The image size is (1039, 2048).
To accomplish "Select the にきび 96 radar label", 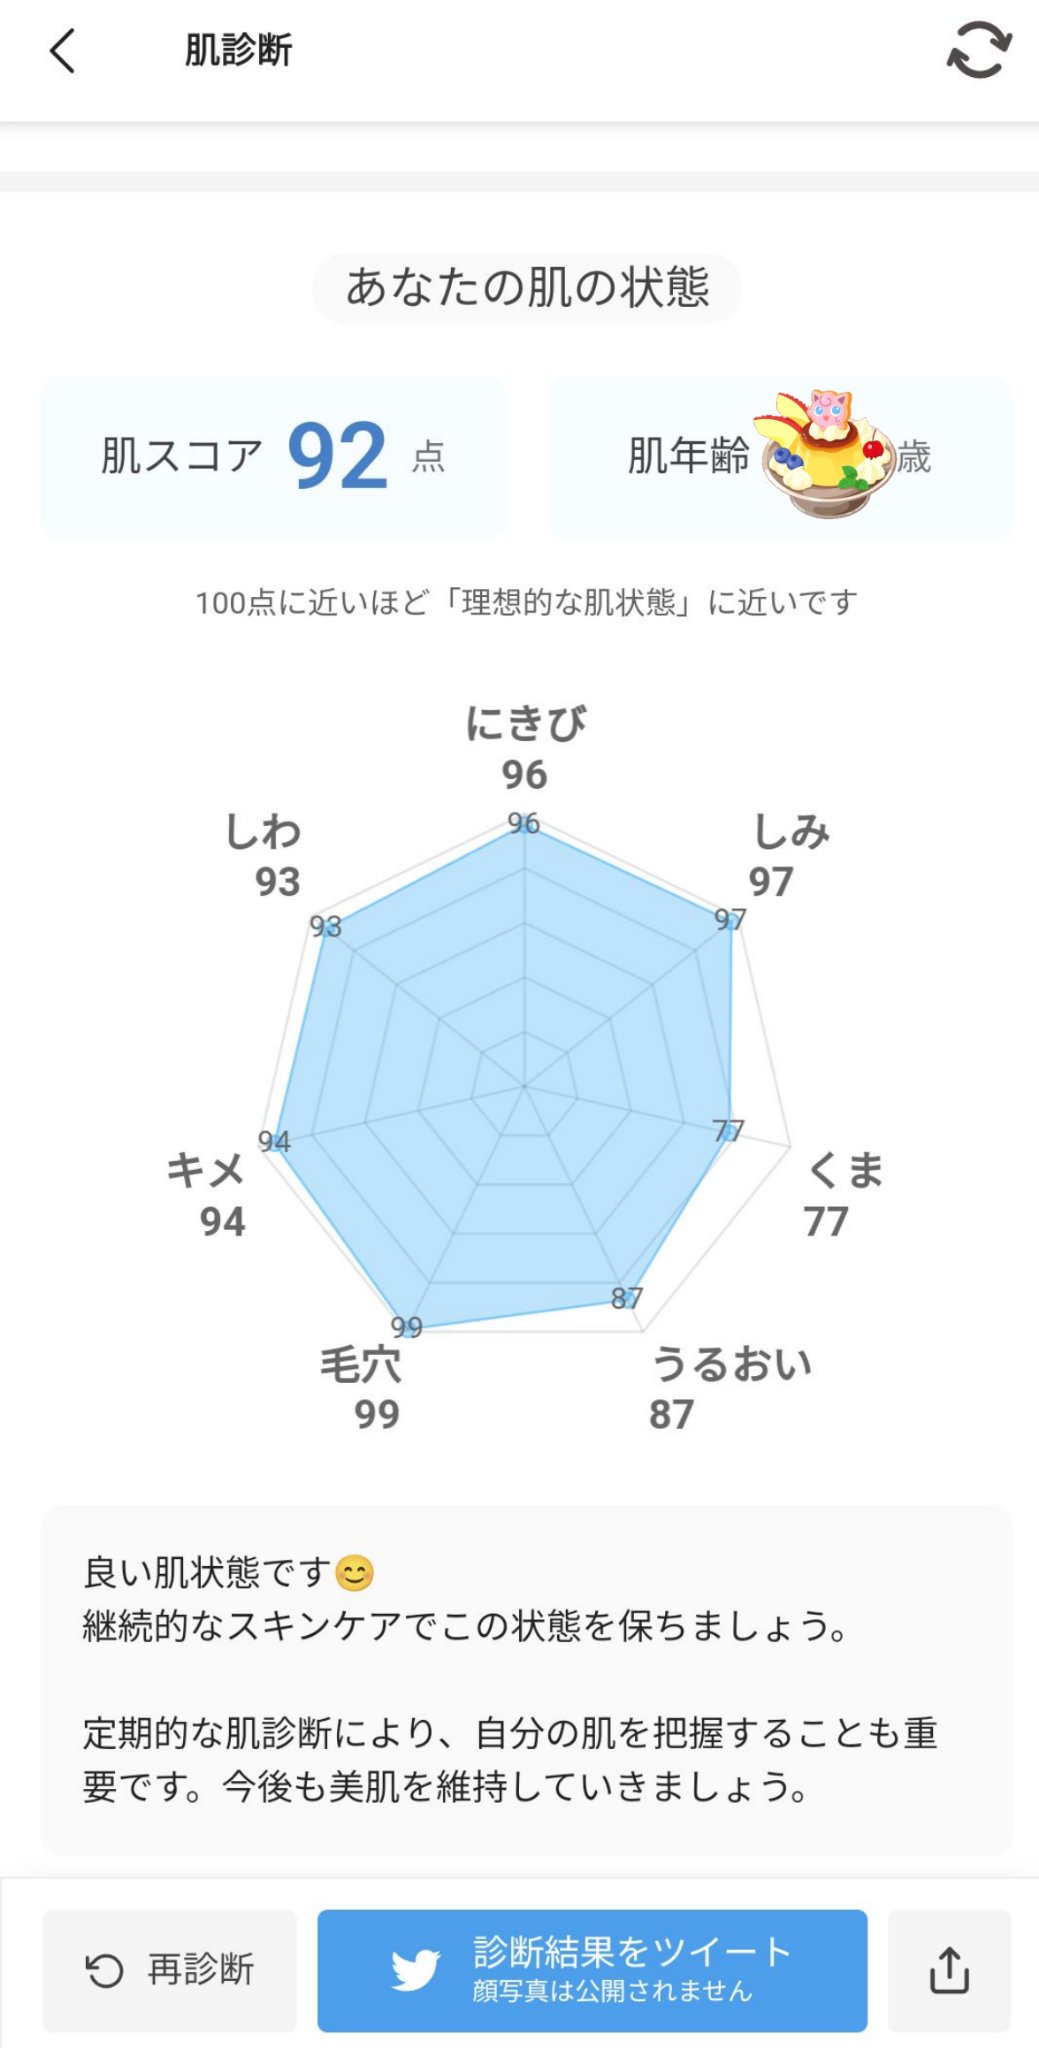I will (525, 748).
